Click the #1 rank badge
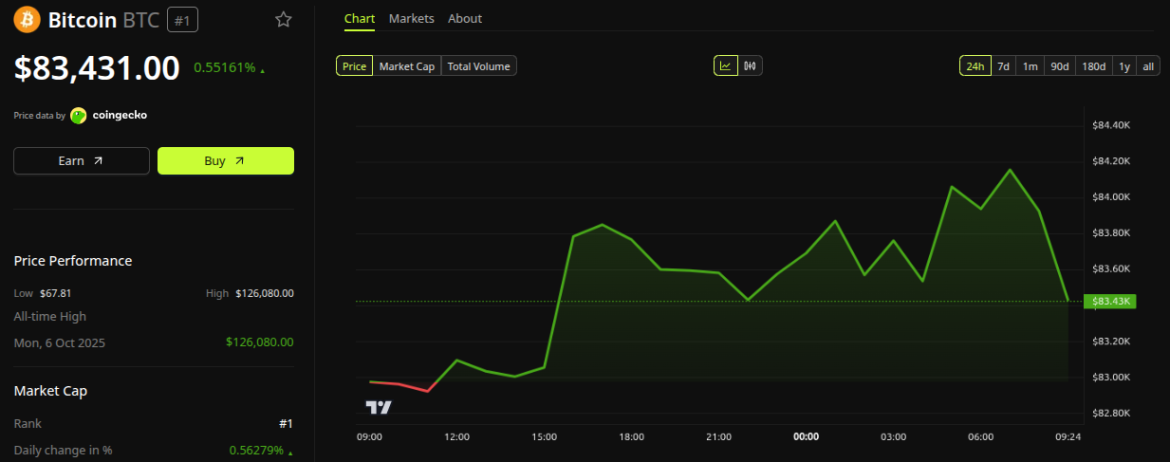 coord(182,20)
